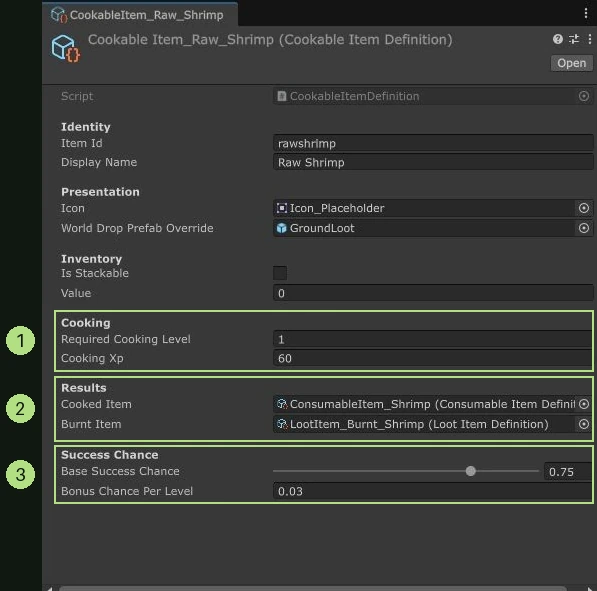Click the Required Cooking Level field
Screen dimensions: 597x591
coord(432,339)
